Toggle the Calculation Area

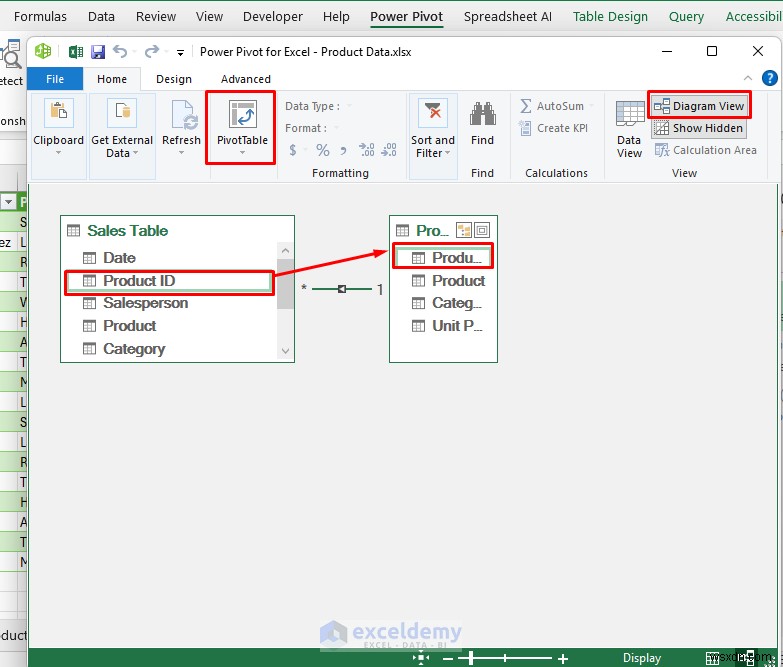705,150
